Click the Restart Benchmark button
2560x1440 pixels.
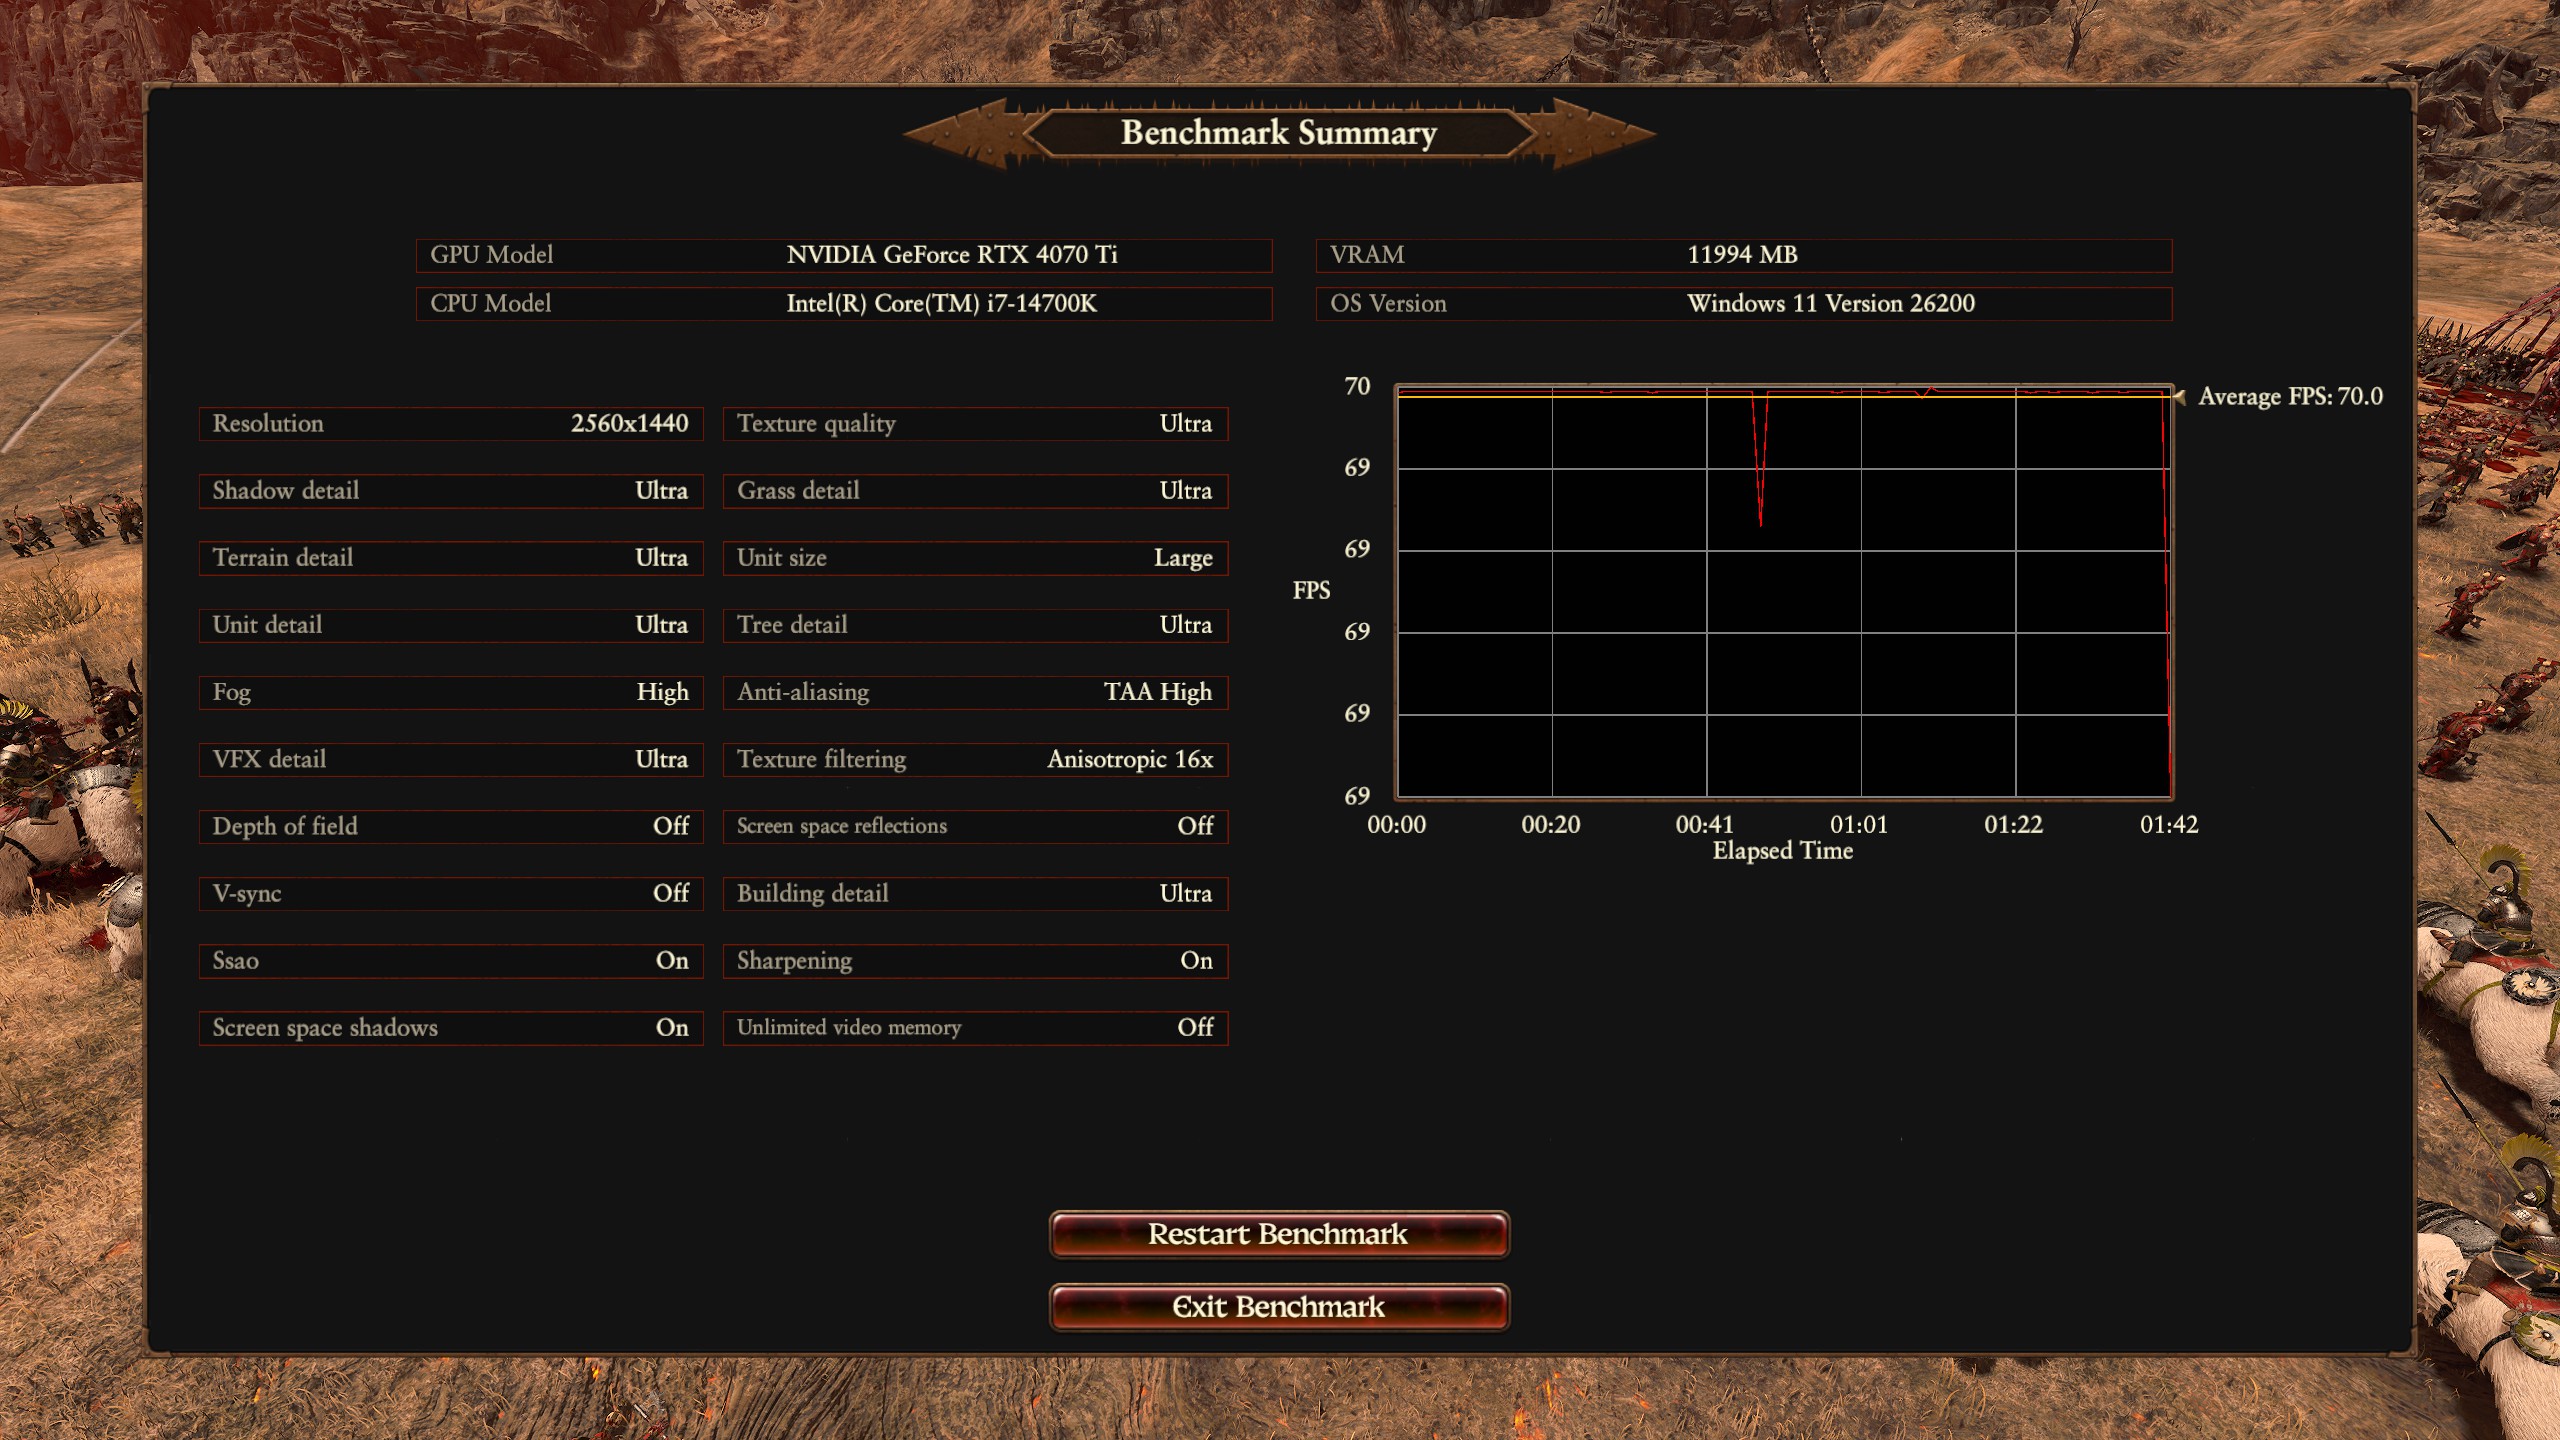(x=1278, y=1234)
